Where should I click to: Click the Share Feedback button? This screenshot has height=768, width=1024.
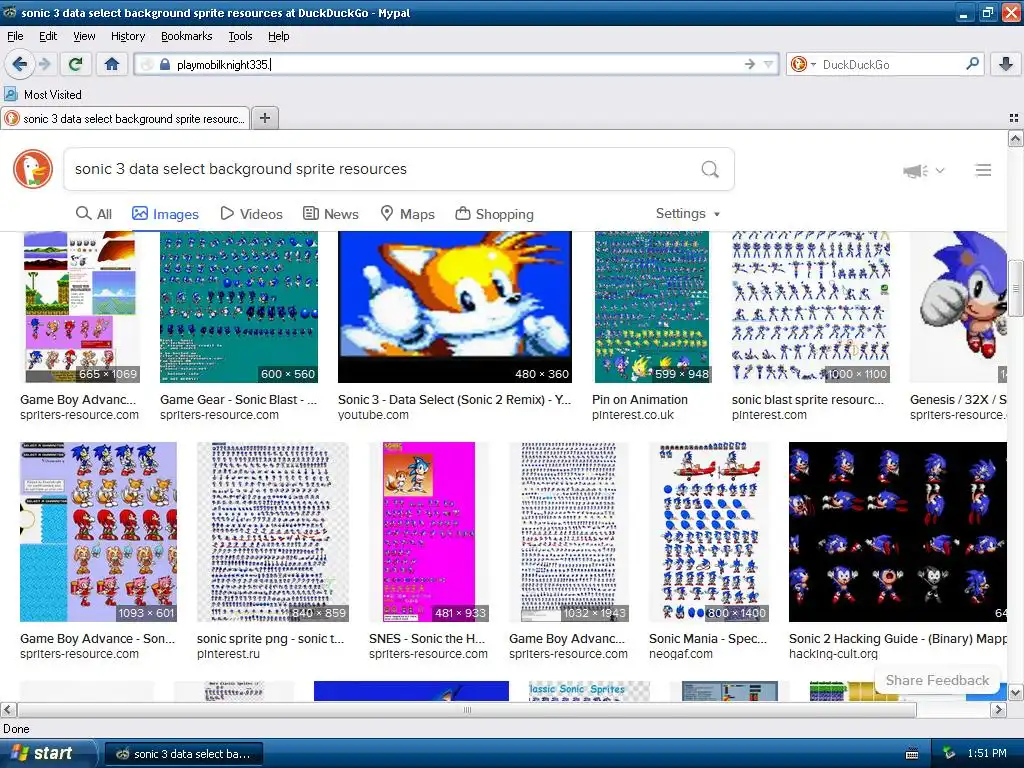pos(937,680)
